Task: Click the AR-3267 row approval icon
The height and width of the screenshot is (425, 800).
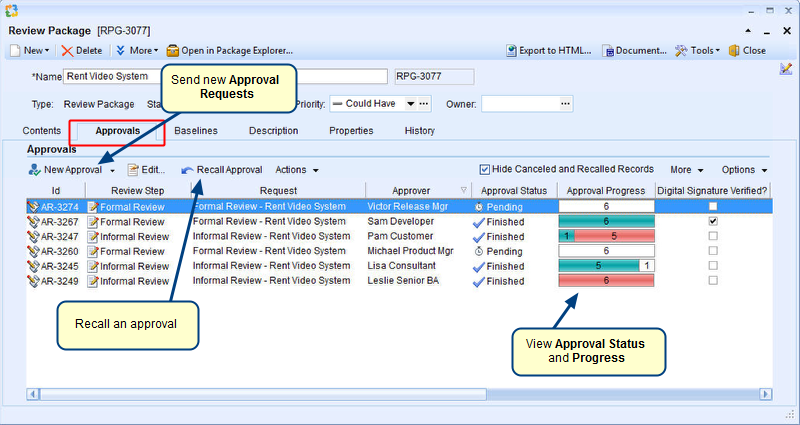Action: coord(33,222)
